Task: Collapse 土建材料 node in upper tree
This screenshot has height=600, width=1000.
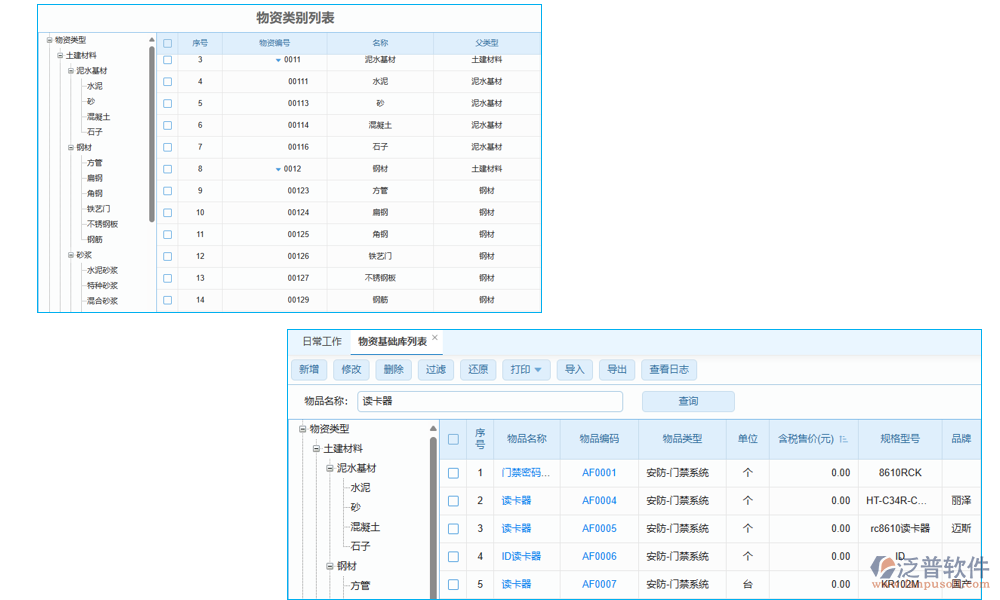Action: (59, 56)
